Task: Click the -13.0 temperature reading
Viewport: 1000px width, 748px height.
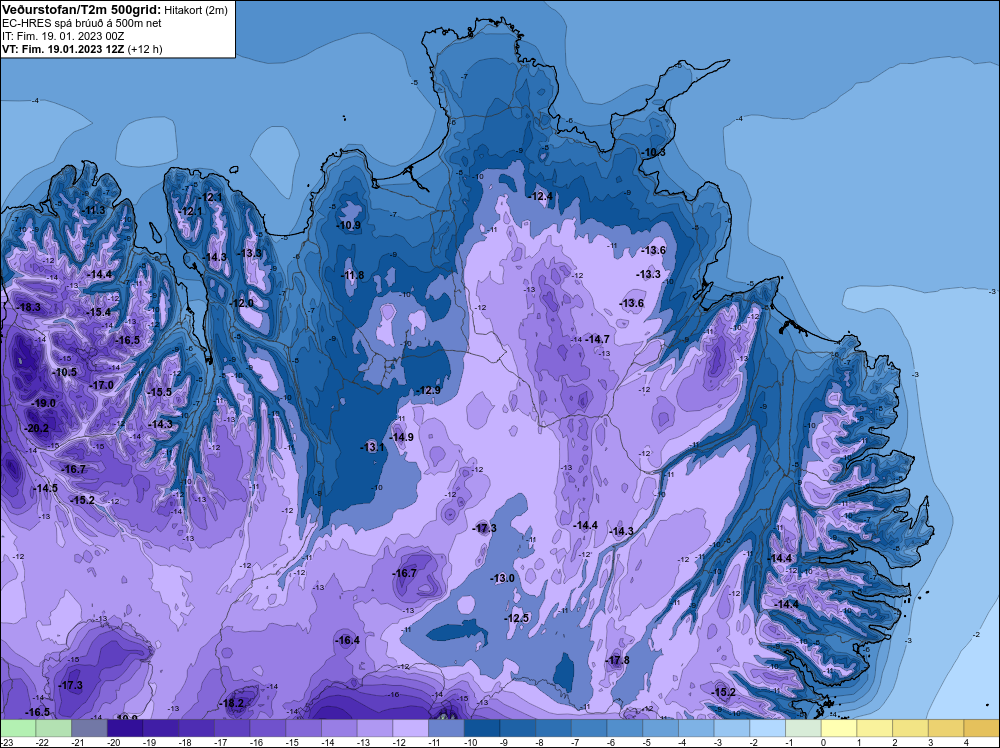Action: click(x=502, y=578)
